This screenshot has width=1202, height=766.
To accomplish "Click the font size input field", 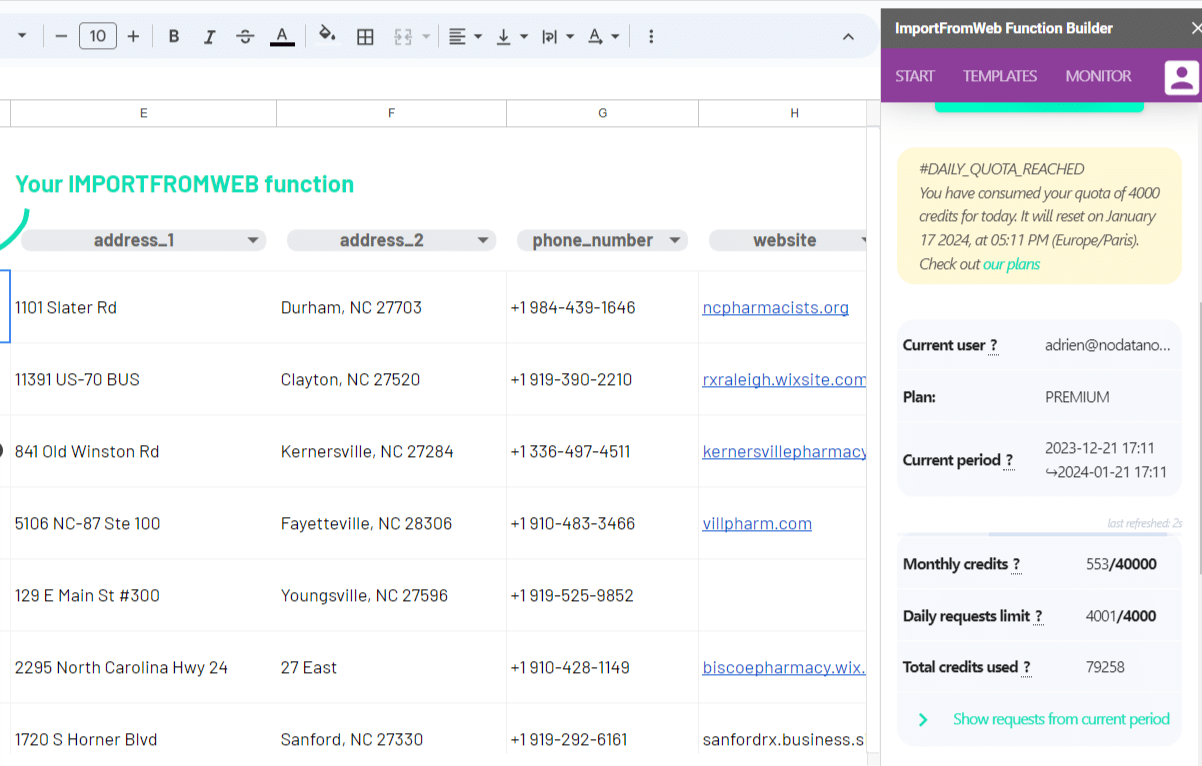I will coord(97,37).
